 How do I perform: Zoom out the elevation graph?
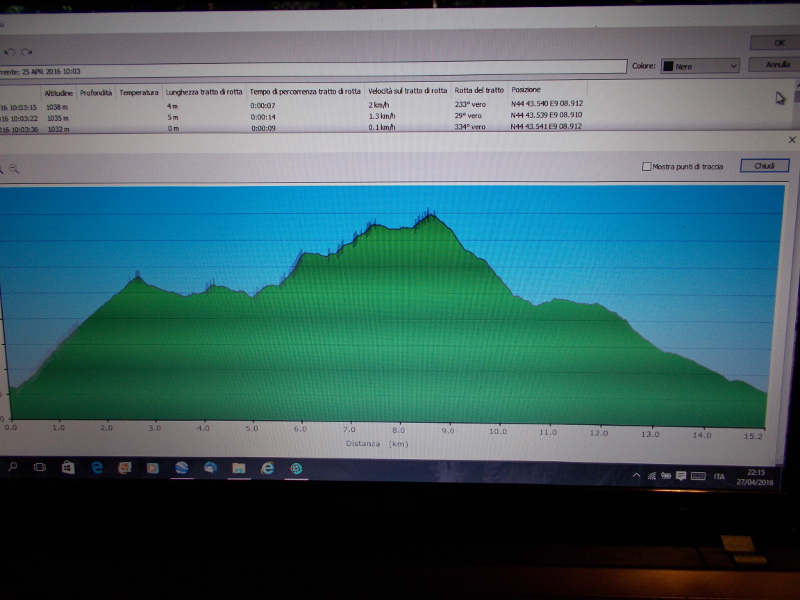[14, 168]
